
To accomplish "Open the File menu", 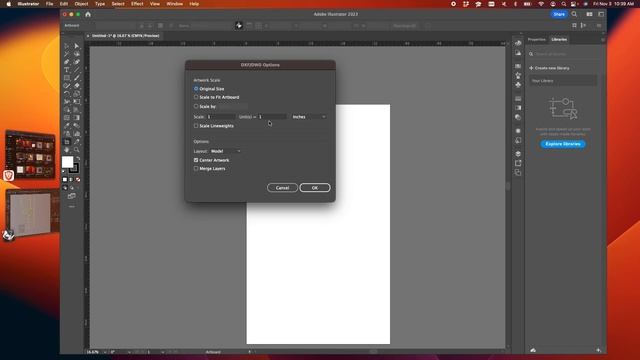I will click(49, 4).
